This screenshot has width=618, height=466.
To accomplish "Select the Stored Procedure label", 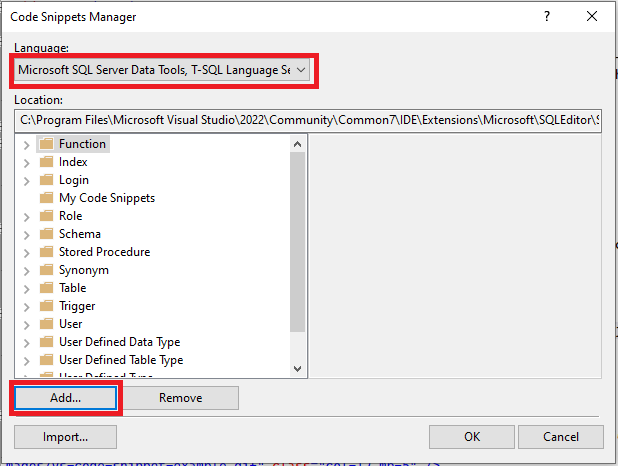I will [104, 252].
